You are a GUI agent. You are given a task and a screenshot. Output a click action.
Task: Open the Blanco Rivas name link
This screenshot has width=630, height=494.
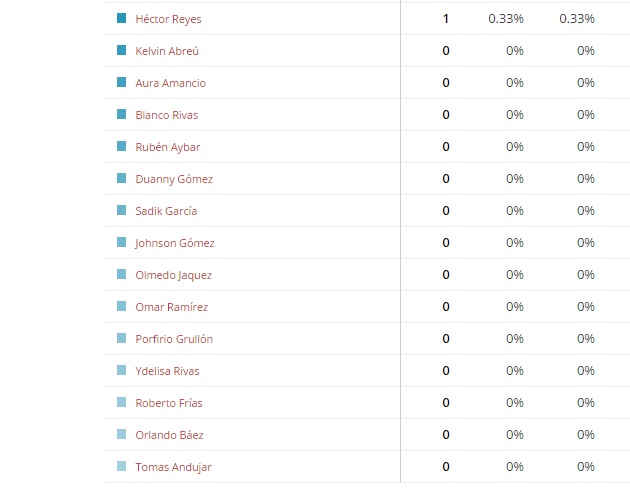pos(166,115)
